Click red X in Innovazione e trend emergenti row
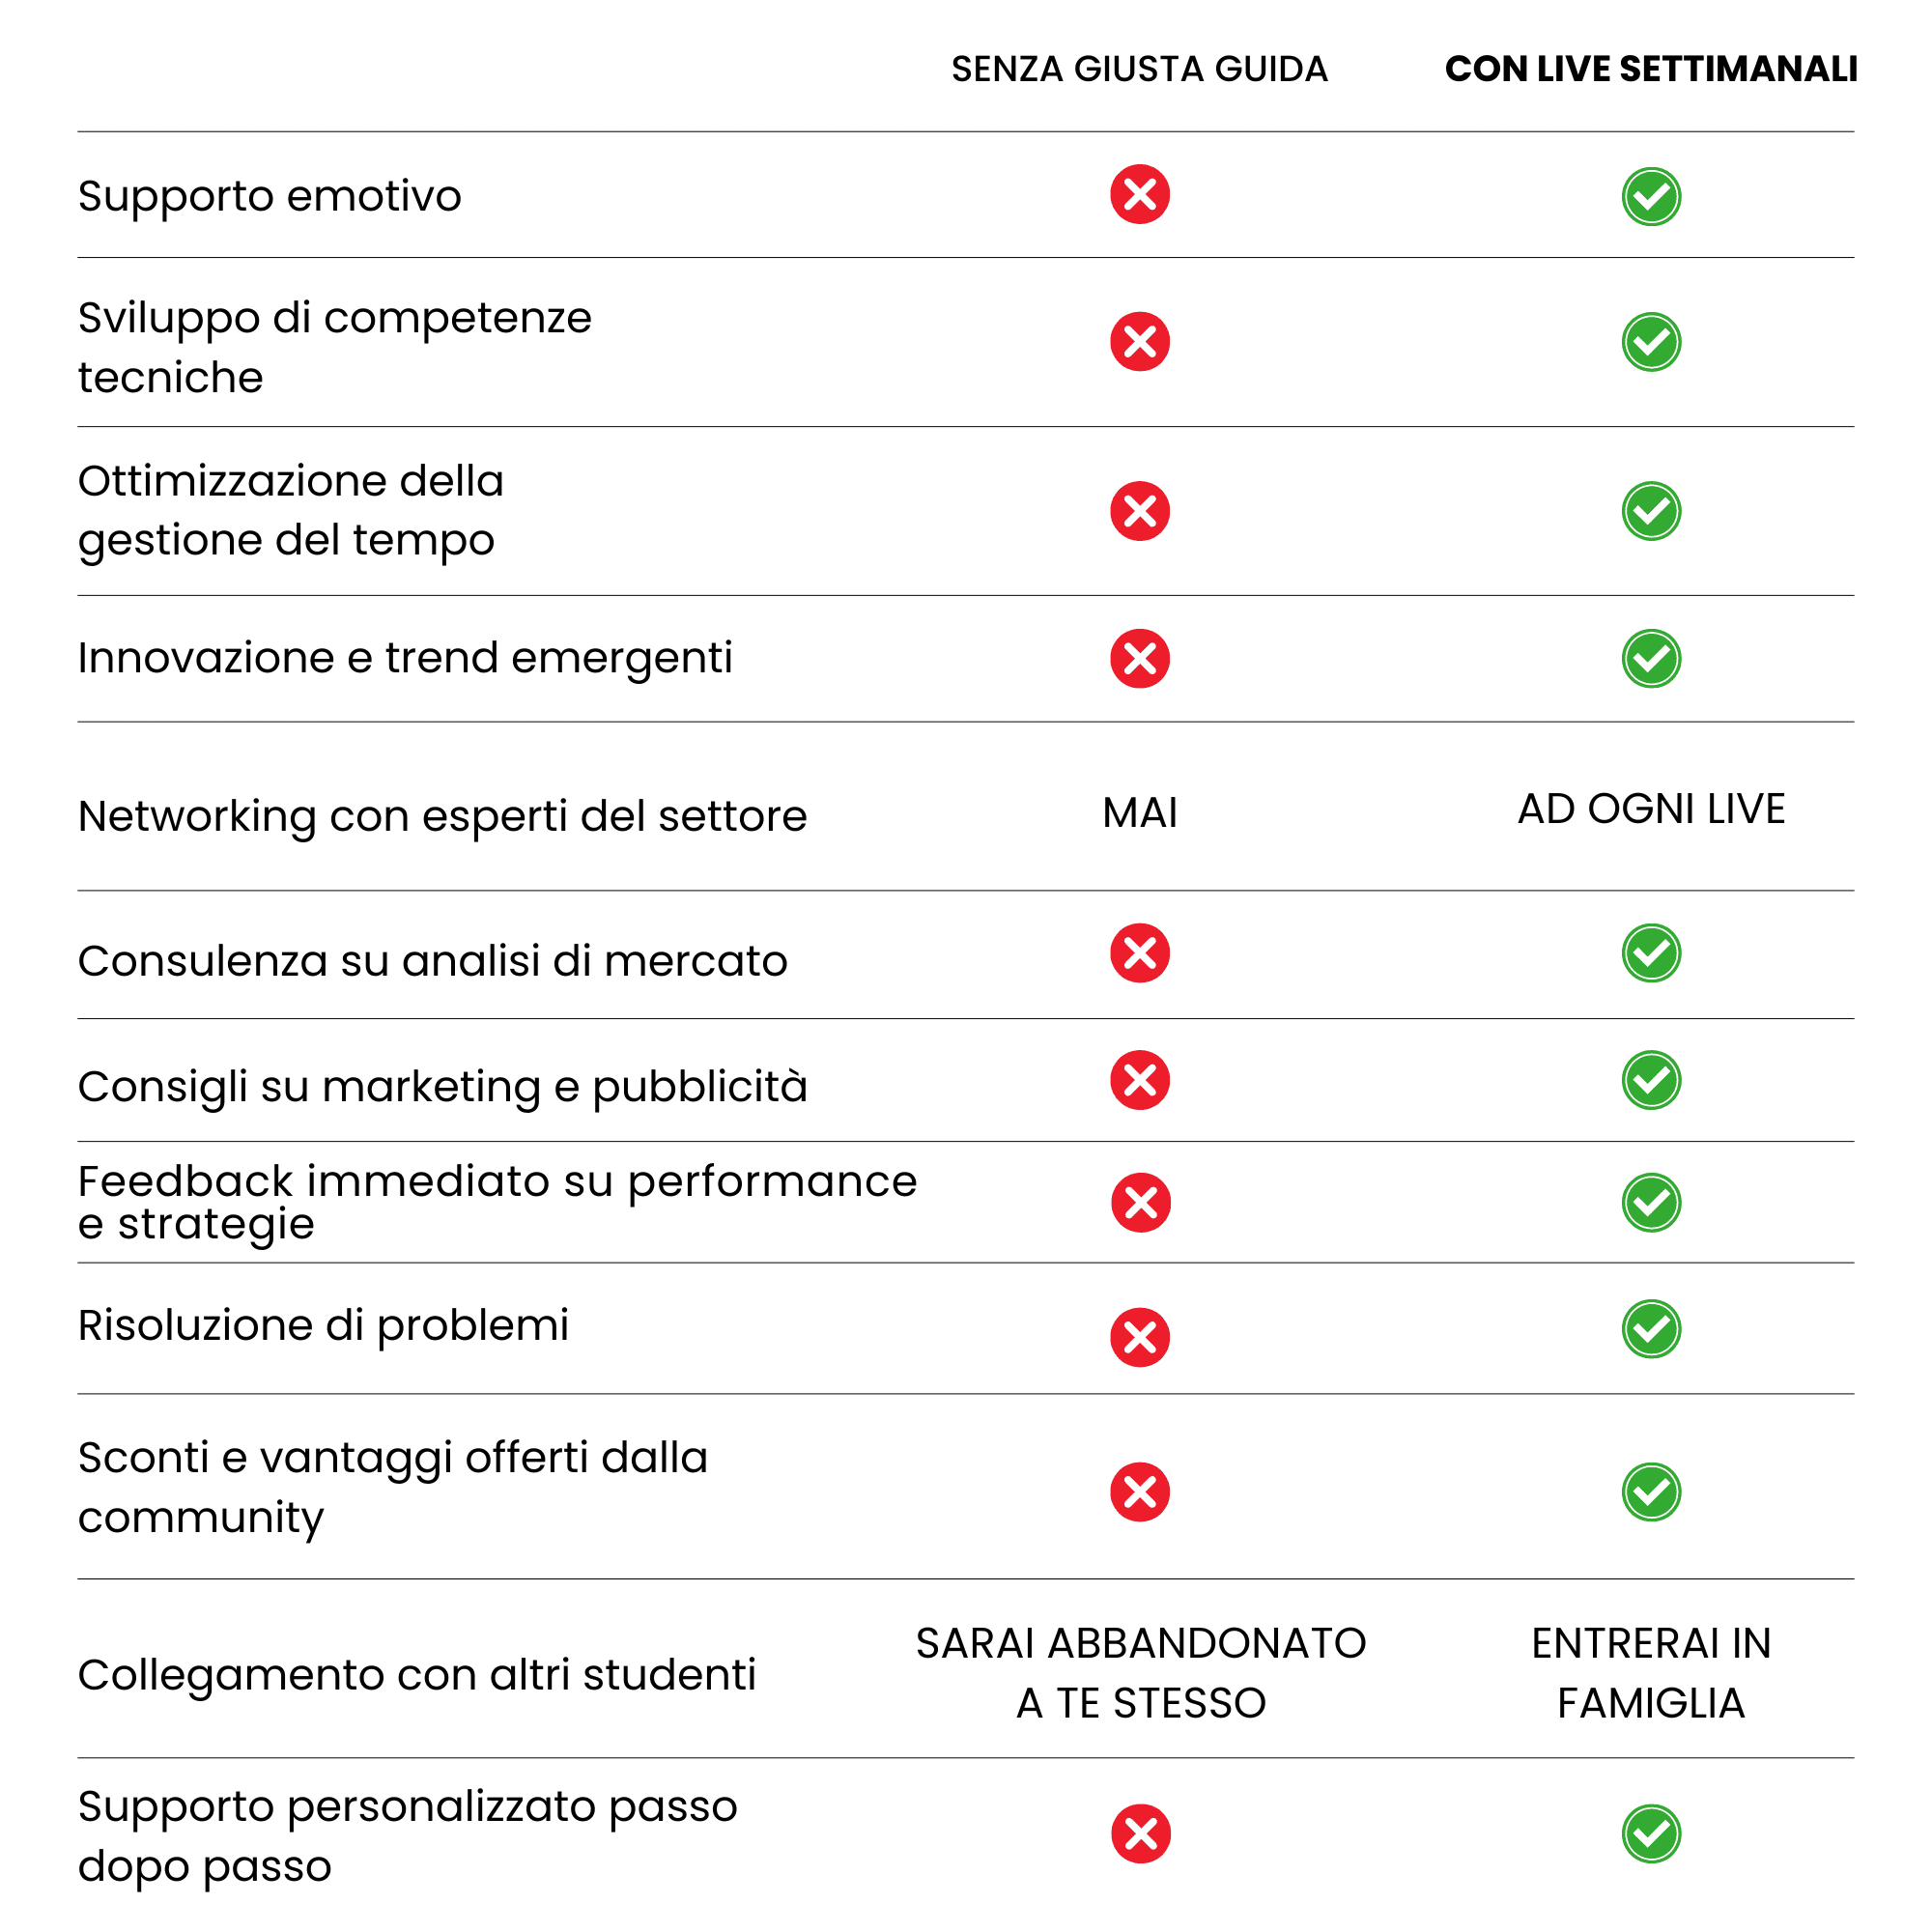The width and height of the screenshot is (1932, 1932). 1139,658
